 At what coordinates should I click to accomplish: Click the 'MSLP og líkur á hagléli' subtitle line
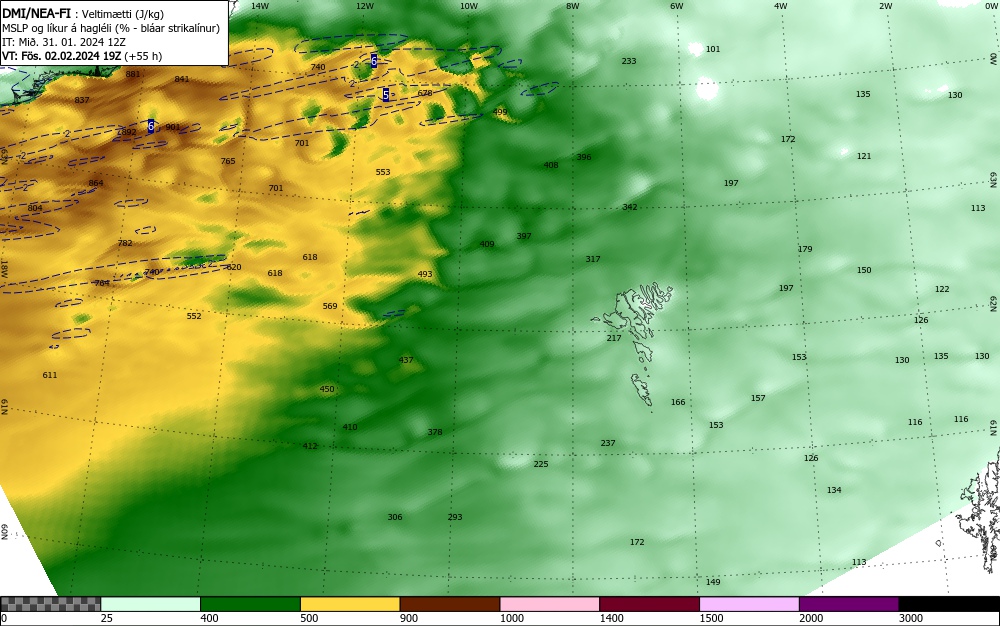point(110,28)
